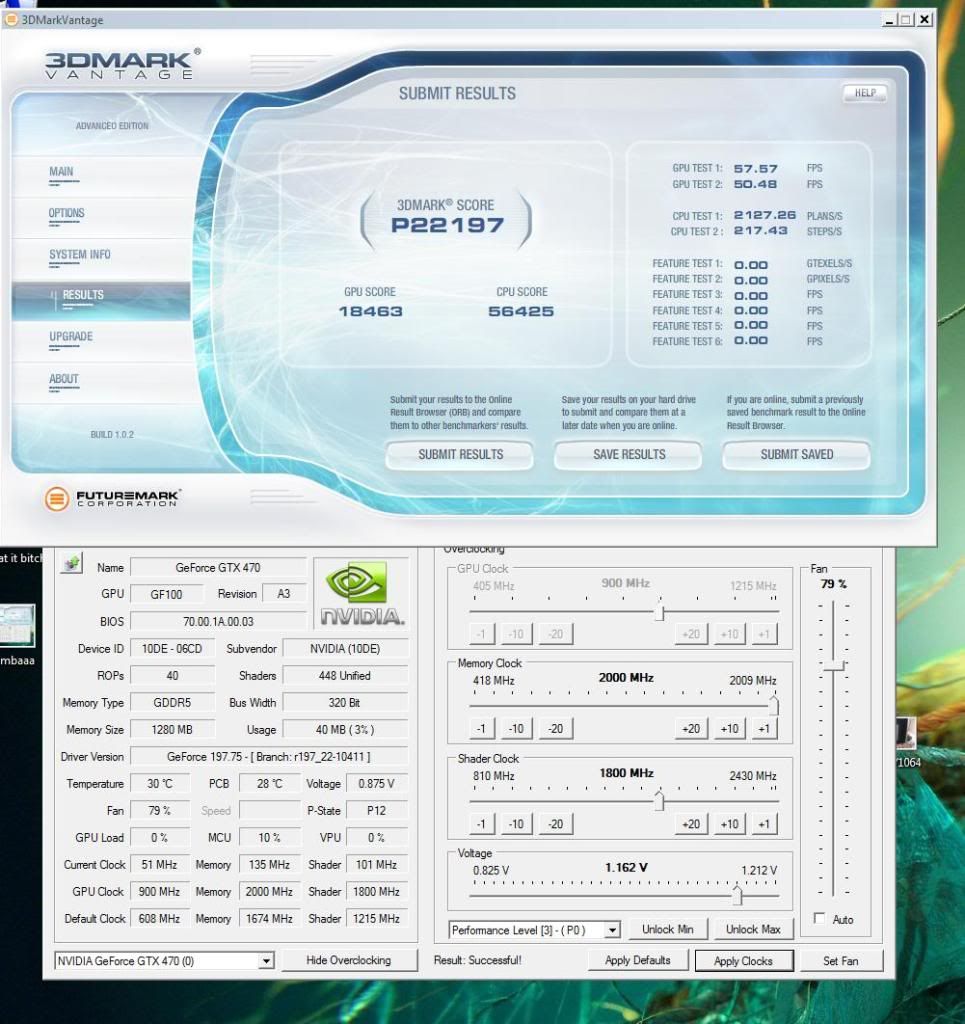Click the NVIDIA logo in the GPU info panel
965x1024 pixels.
pyautogui.click(x=362, y=593)
